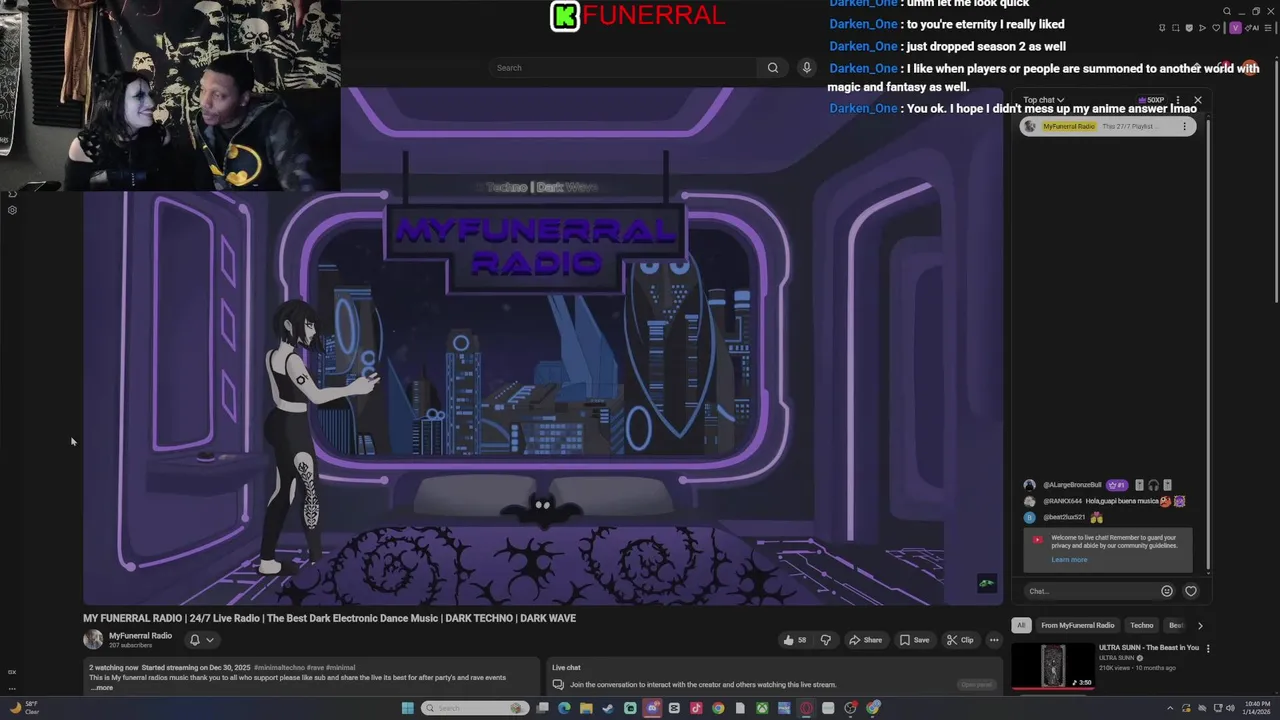Expand description with ...more
The width and height of the screenshot is (1280, 720).
pos(102,688)
